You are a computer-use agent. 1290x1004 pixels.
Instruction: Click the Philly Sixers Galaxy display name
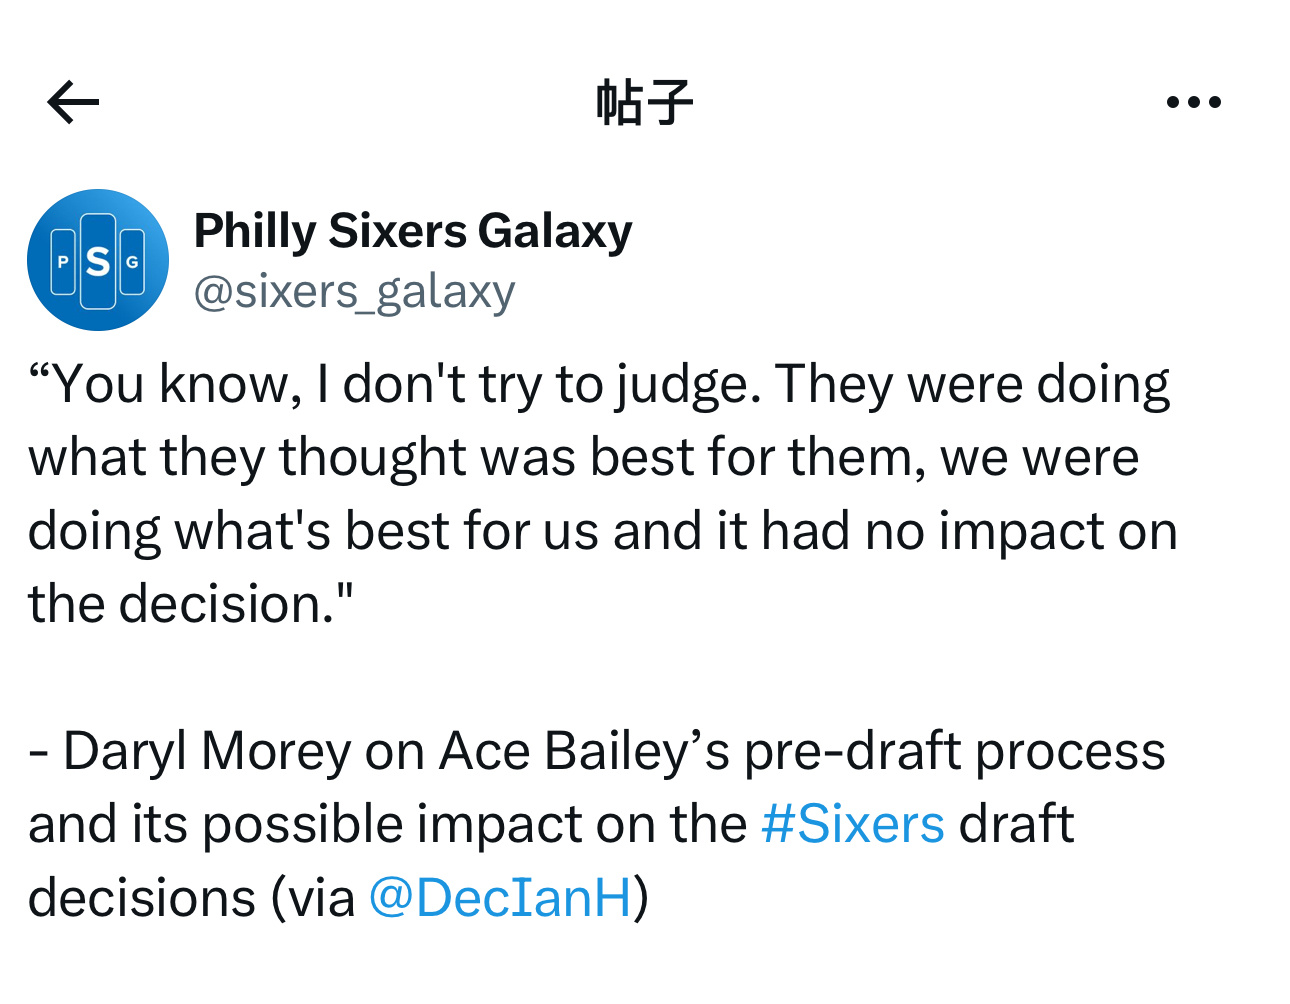413,231
